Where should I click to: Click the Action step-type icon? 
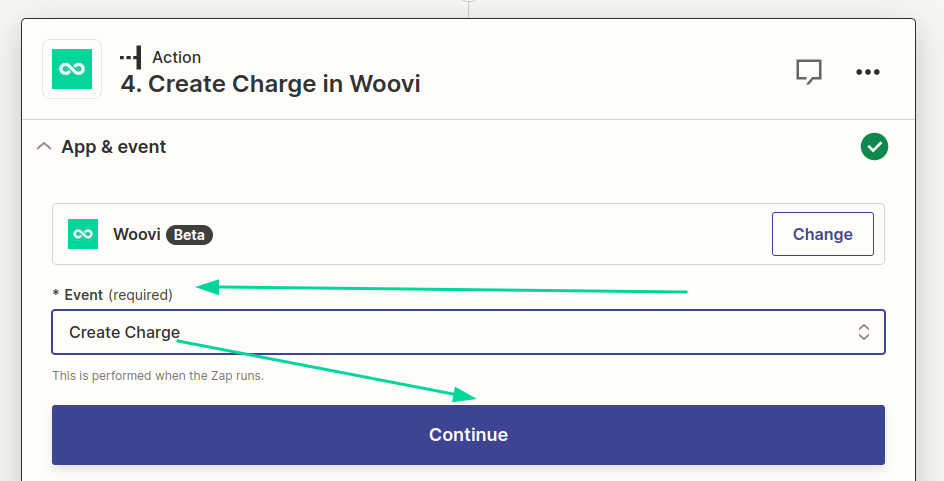click(x=130, y=57)
